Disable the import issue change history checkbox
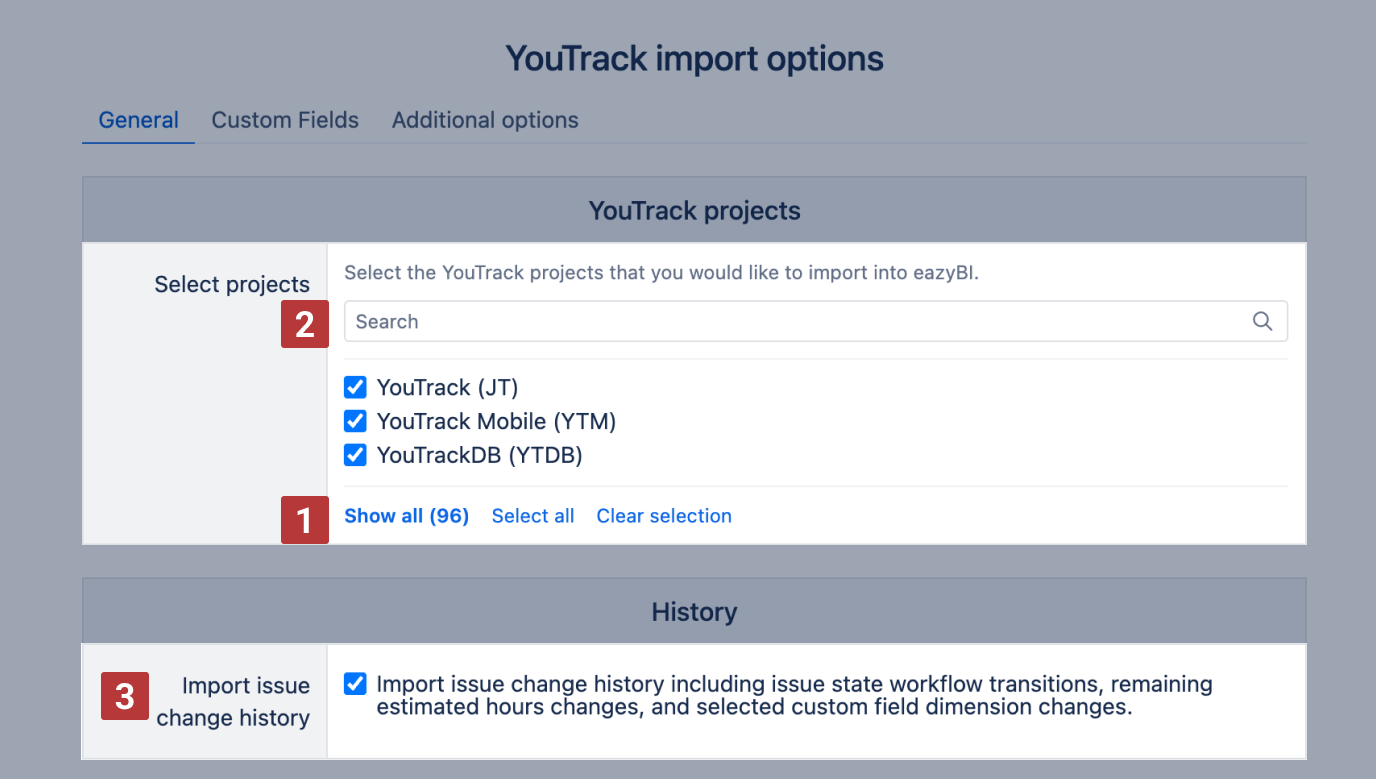Screen dimensions: 1376x779 (x=355, y=684)
